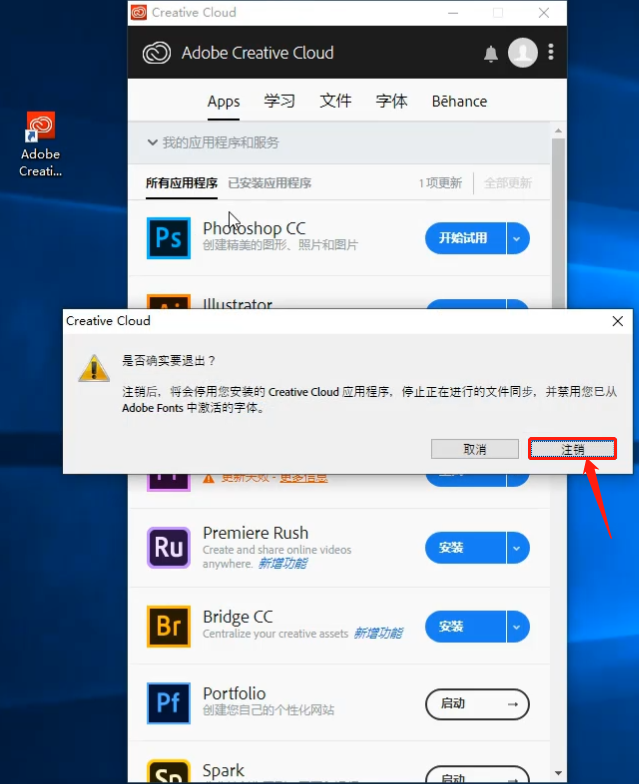
Task: Click the Portfolio title text
Action: pyautogui.click(x=234, y=694)
